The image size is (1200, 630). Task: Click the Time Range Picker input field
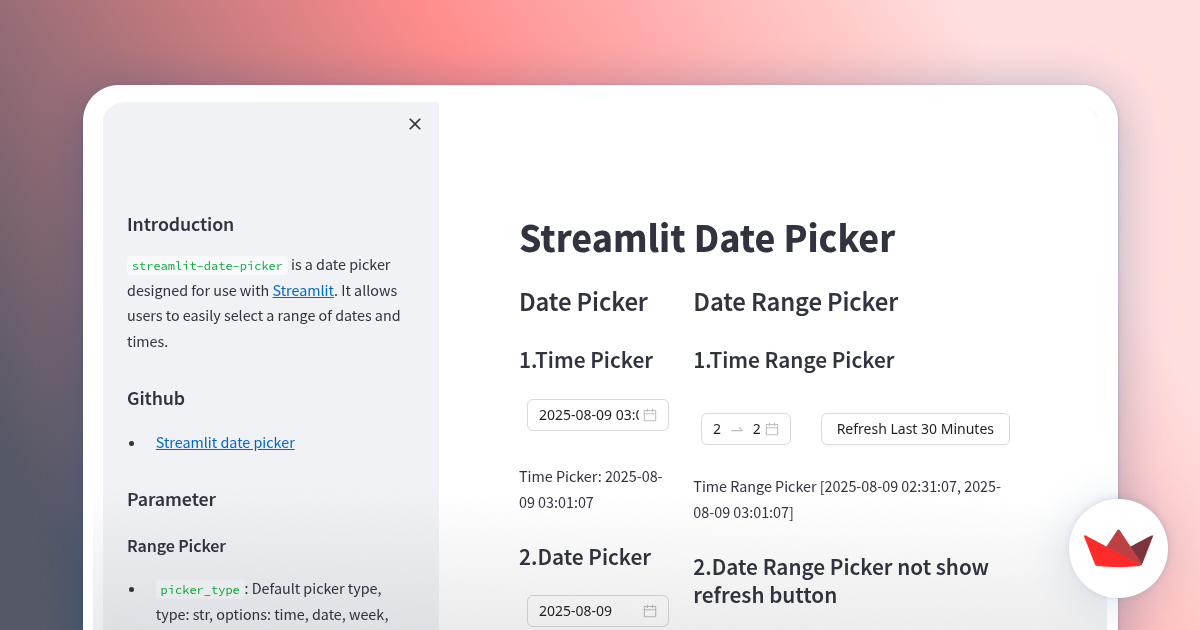click(746, 429)
